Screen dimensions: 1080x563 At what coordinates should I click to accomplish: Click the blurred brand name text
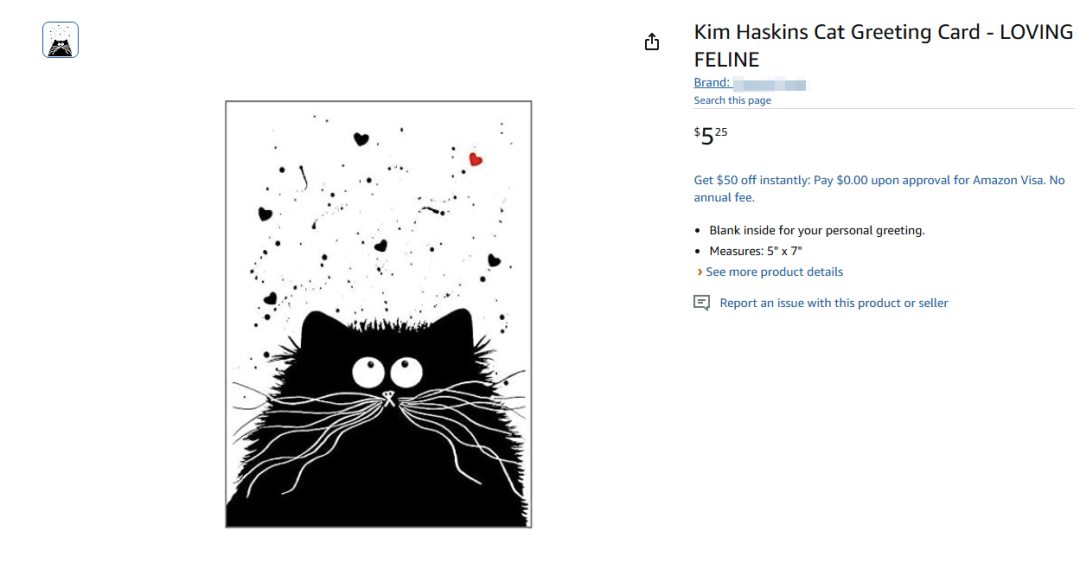coord(769,85)
